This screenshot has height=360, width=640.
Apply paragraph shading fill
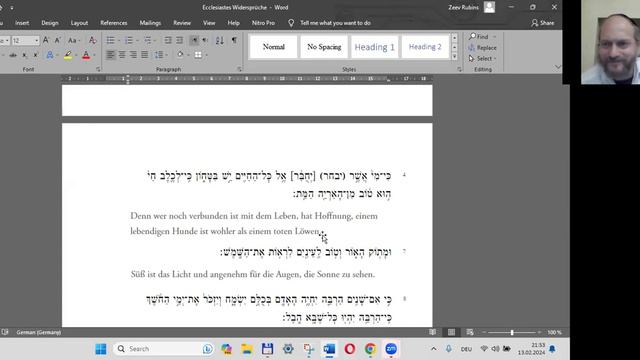click(x=180, y=55)
